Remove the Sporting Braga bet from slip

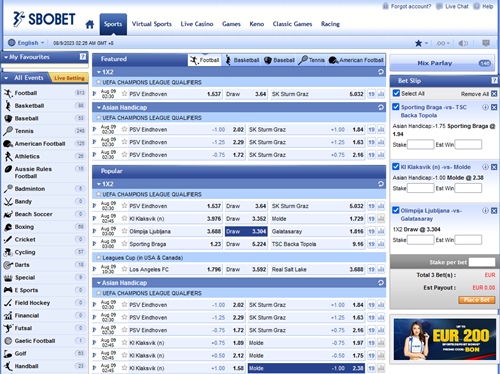[x=494, y=107]
